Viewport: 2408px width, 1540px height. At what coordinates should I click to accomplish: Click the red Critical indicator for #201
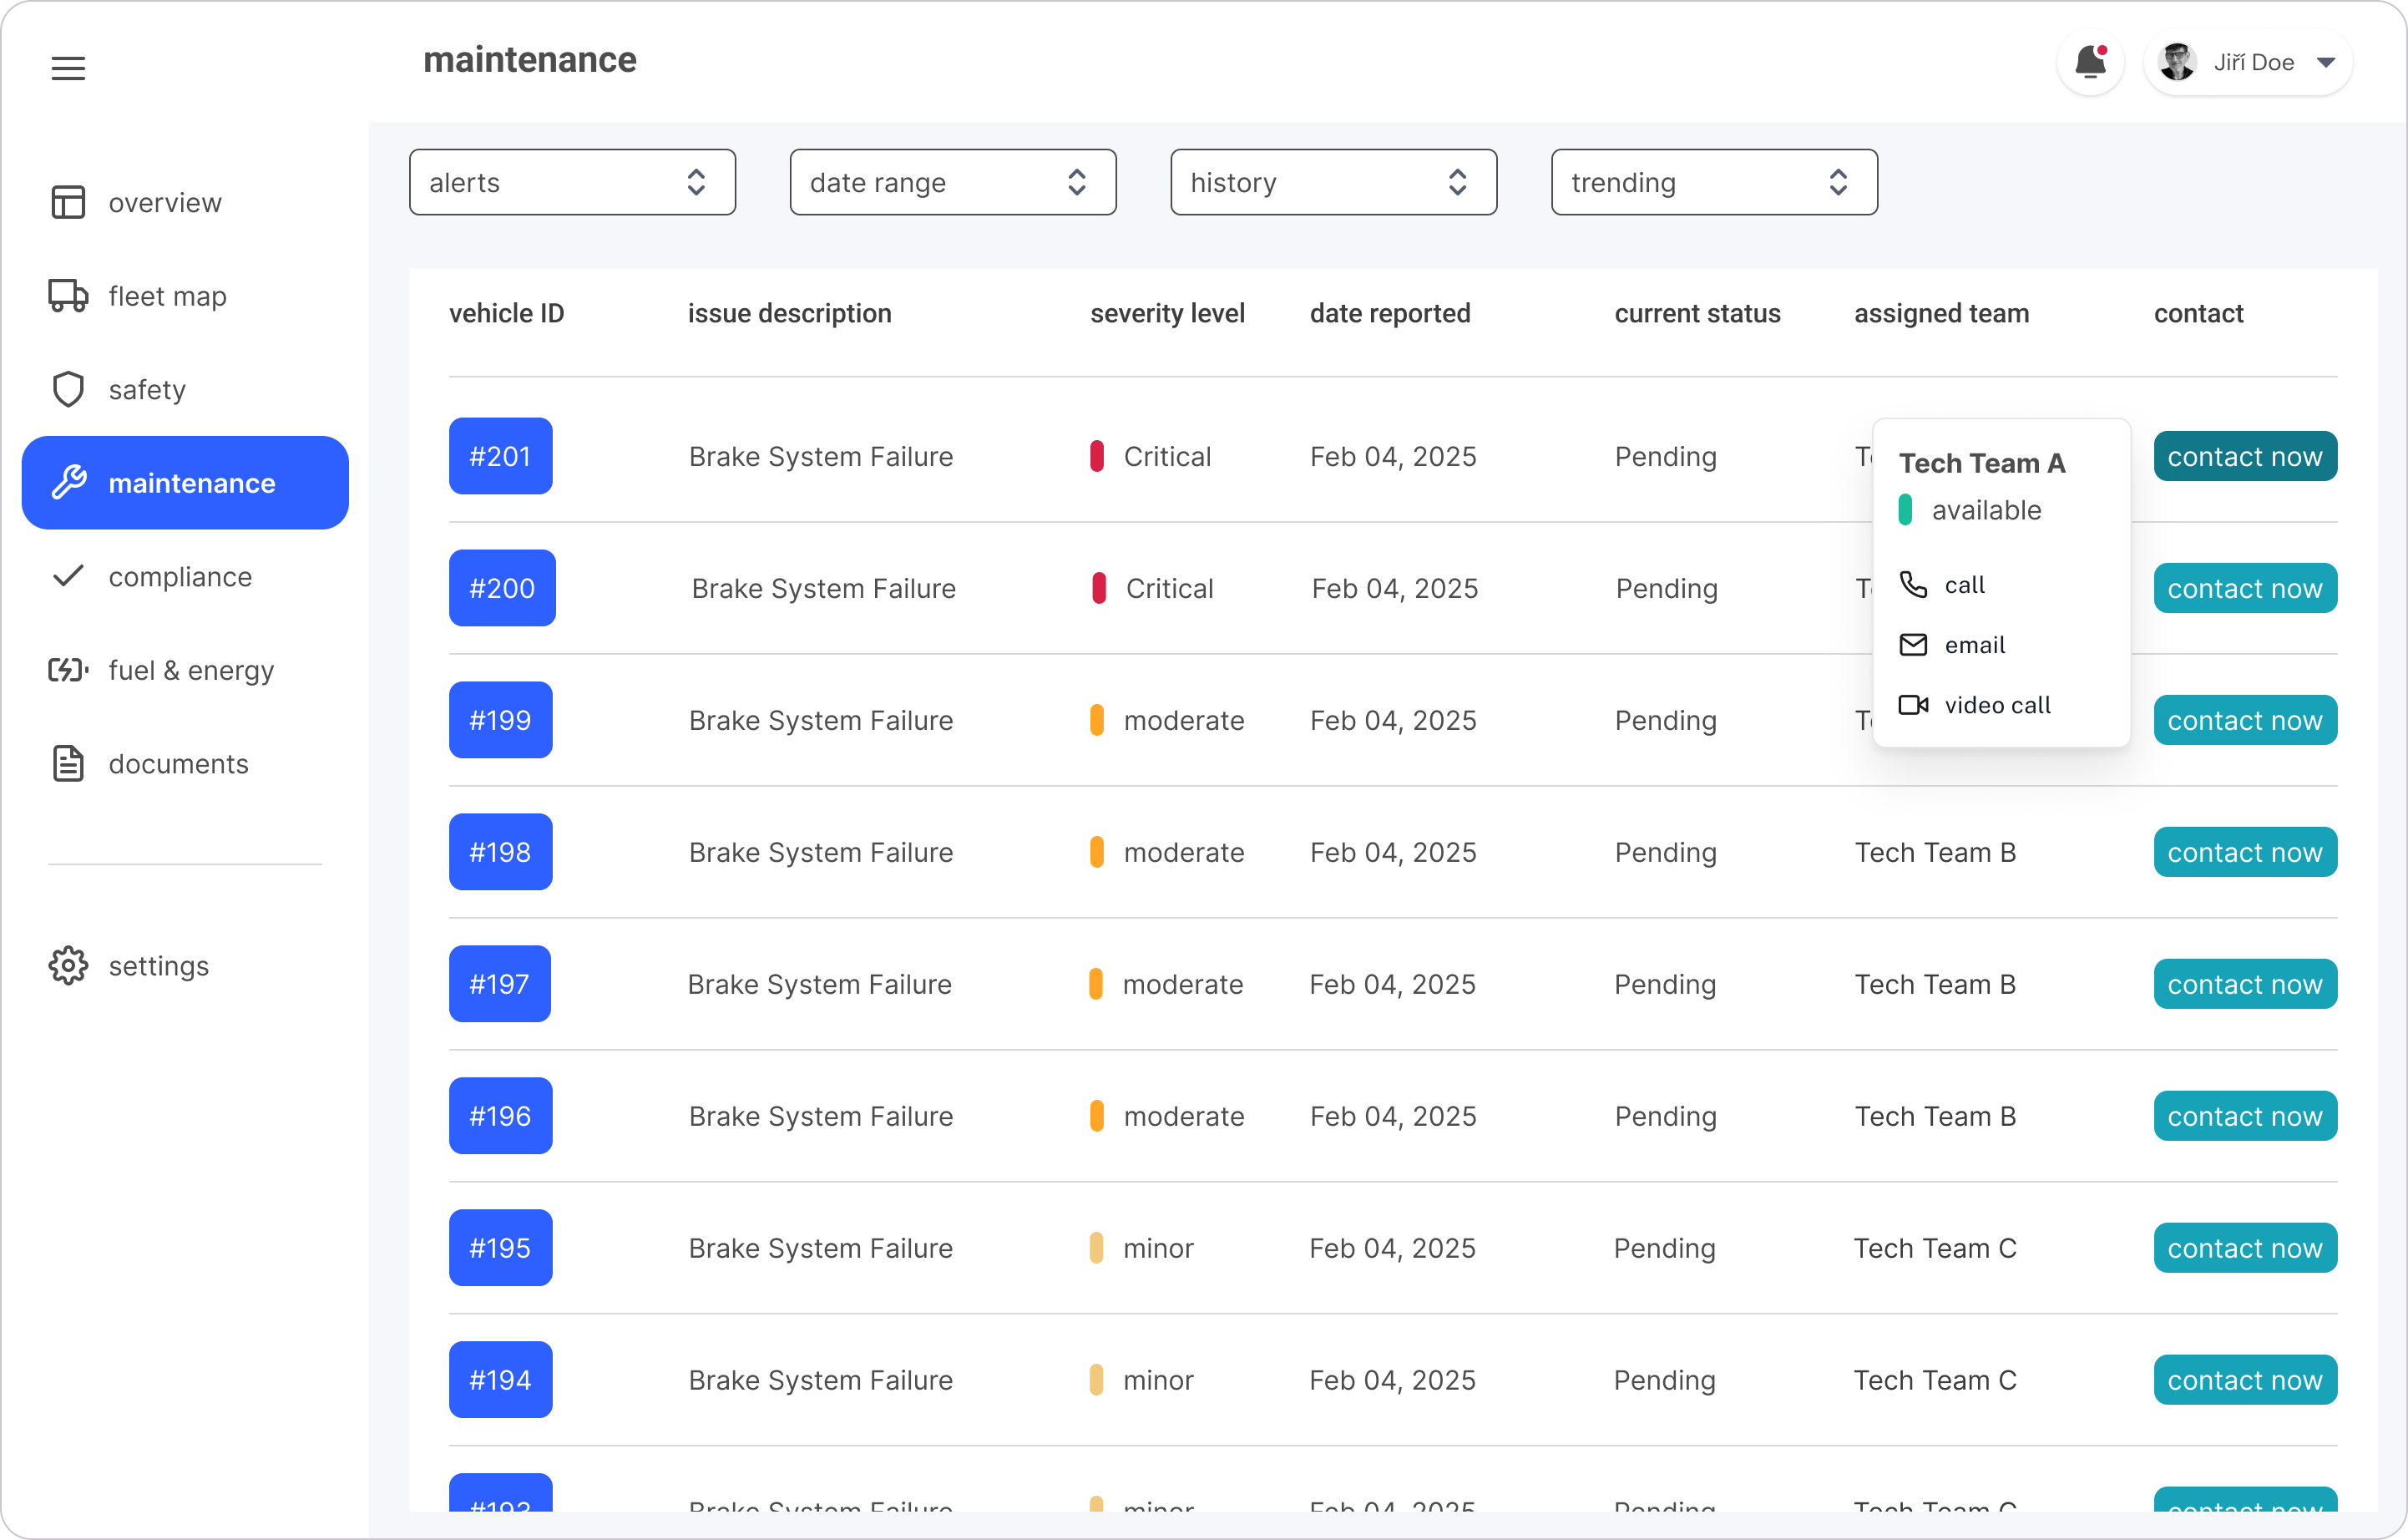(x=1097, y=456)
